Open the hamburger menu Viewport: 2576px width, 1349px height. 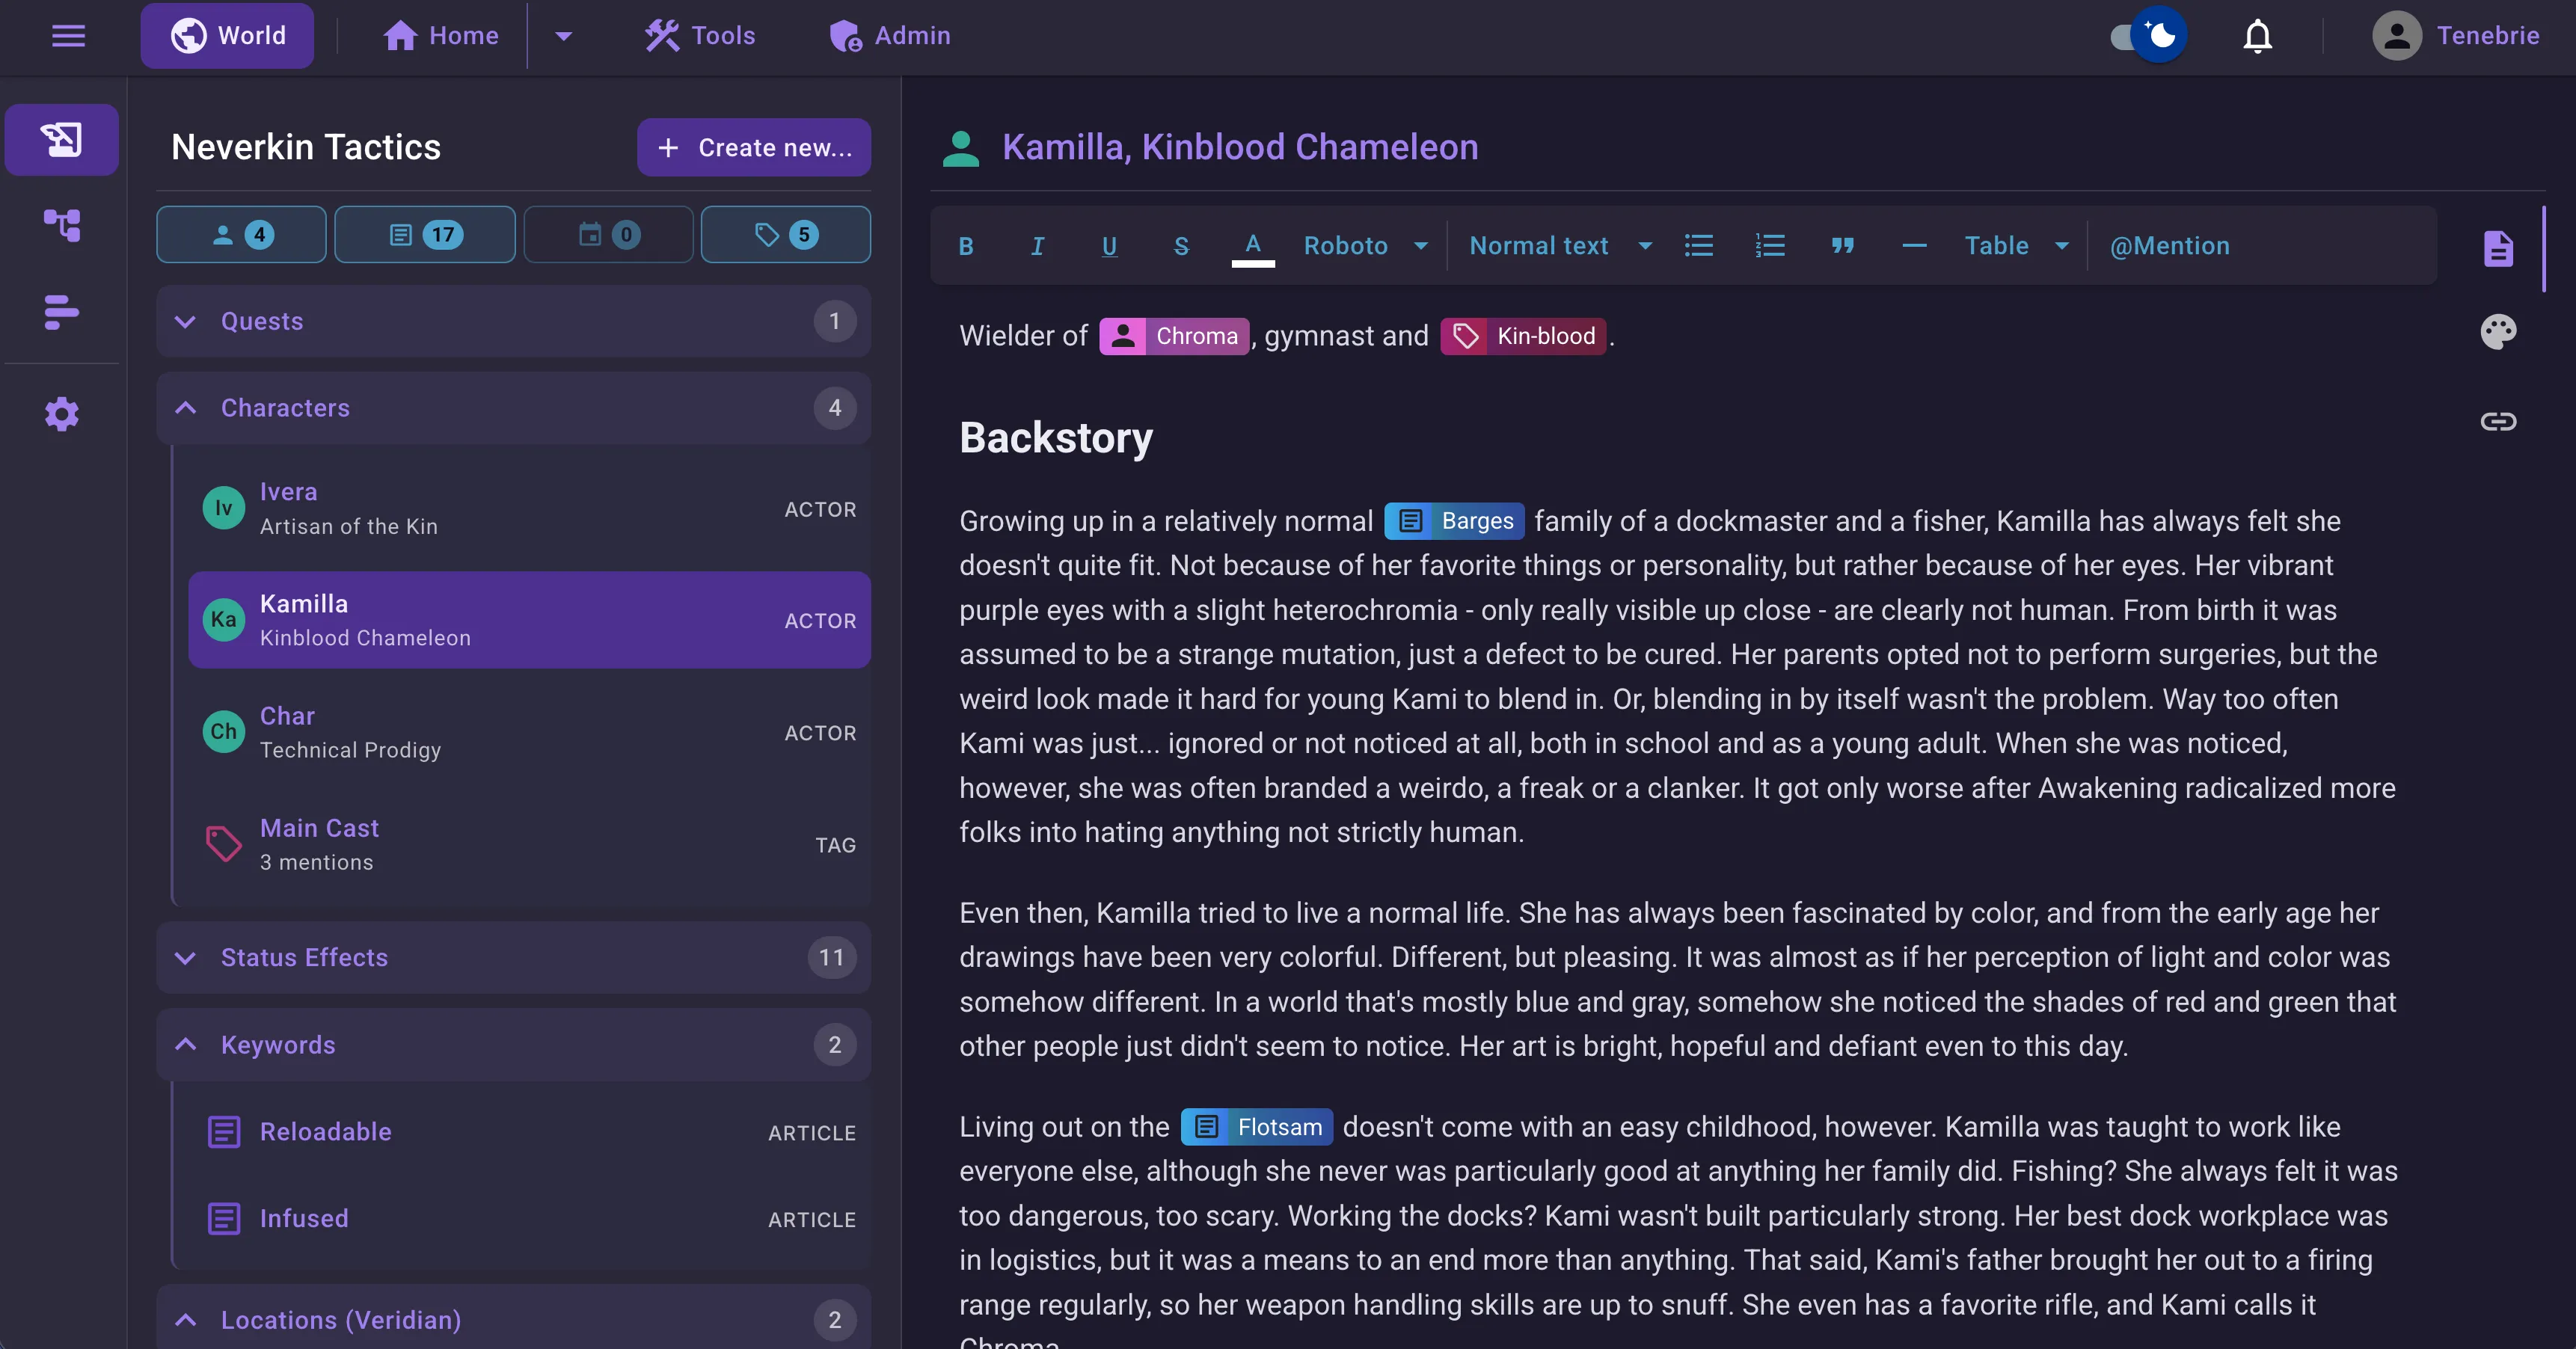(x=68, y=36)
